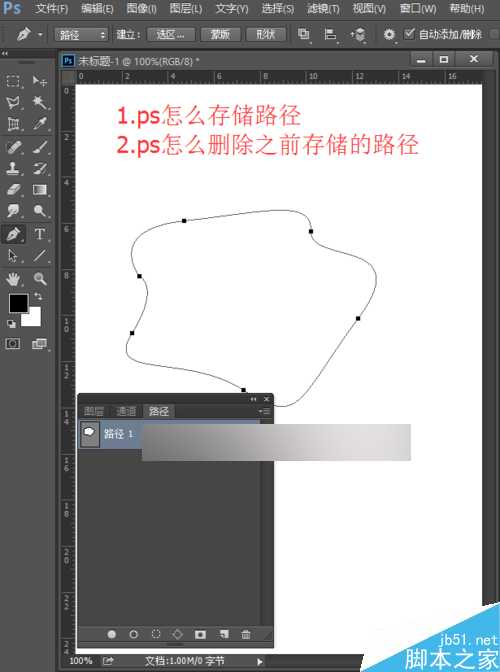Select the Pen tool in toolbox
The image size is (500, 672).
[13, 234]
